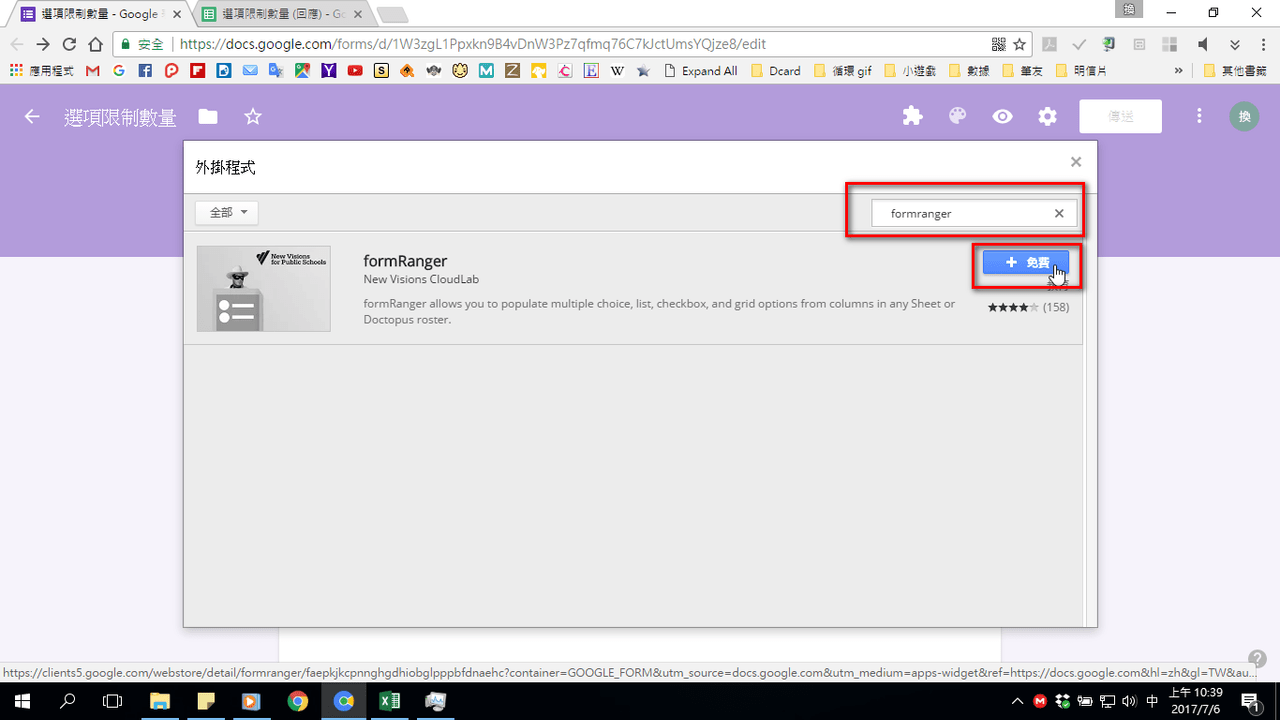The height and width of the screenshot is (720, 1280).
Task: Clear the formranger search text
Action: click(1059, 213)
